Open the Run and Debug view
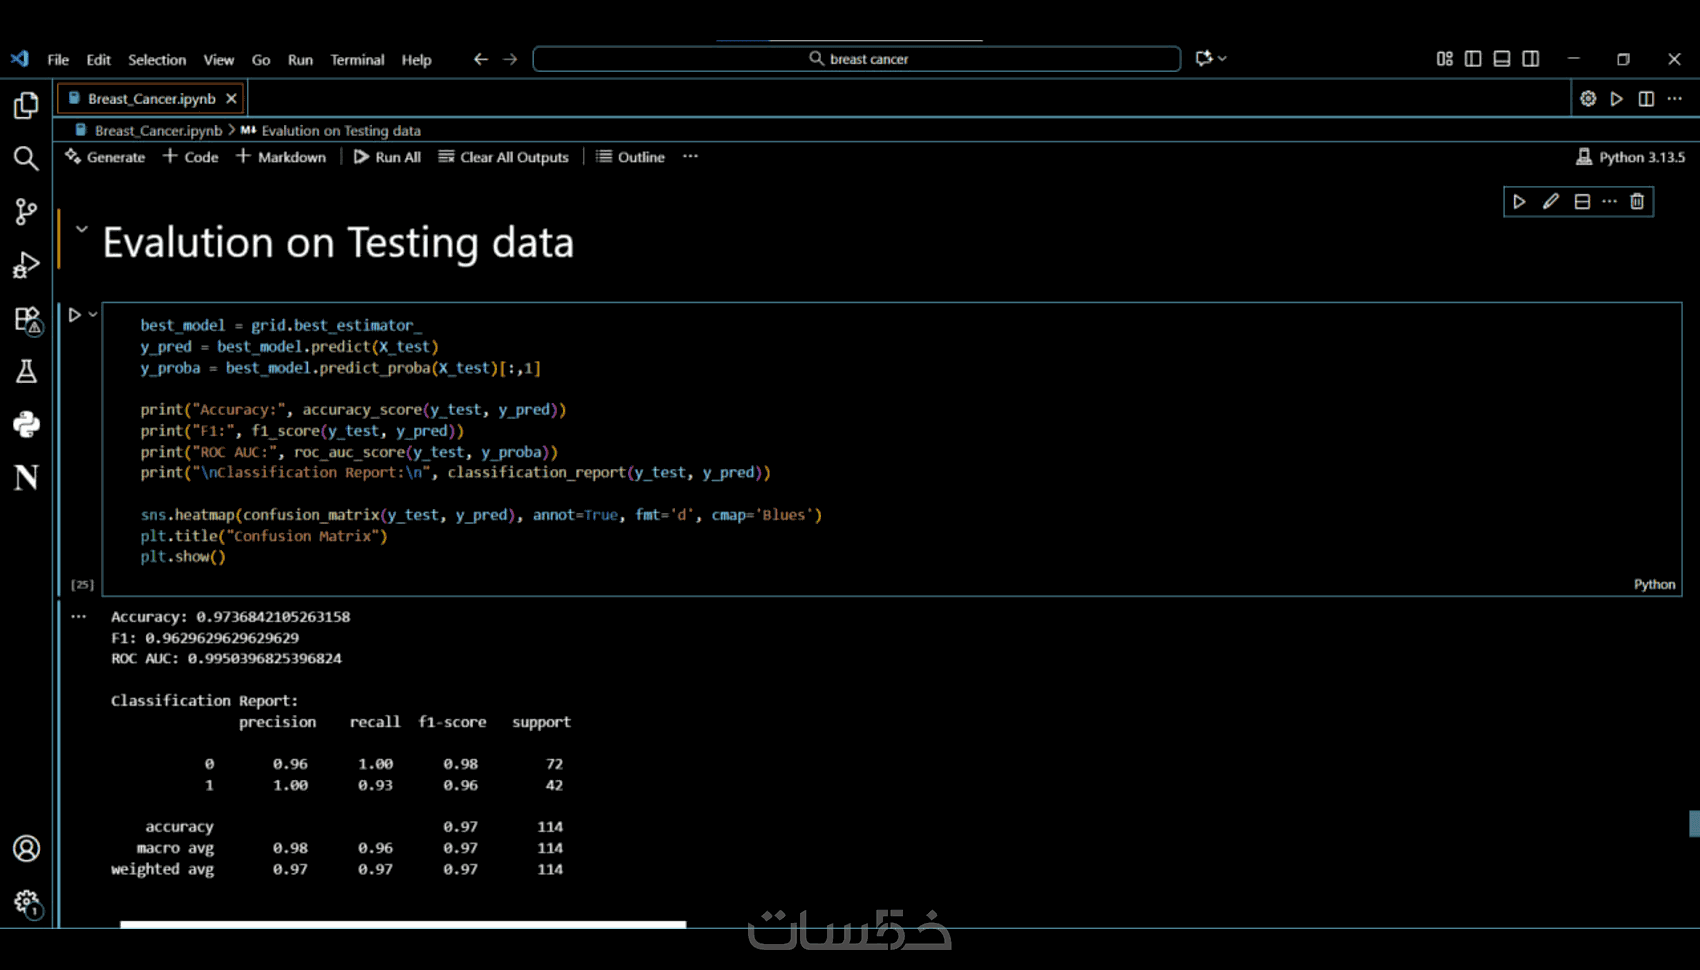 click(26, 265)
